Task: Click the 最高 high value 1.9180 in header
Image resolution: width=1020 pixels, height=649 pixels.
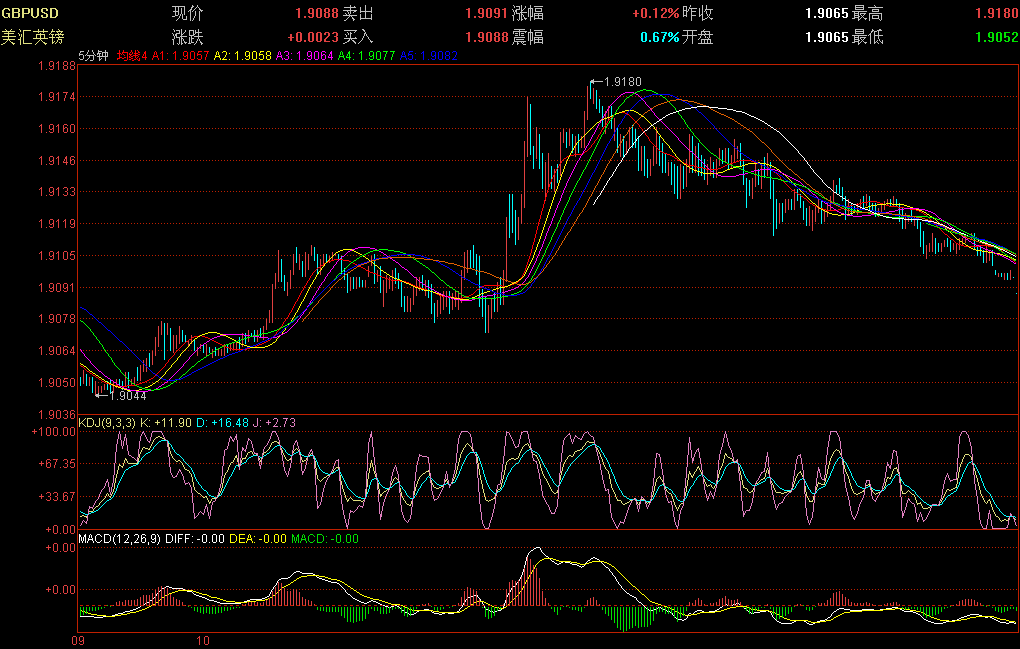Action: [995, 14]
